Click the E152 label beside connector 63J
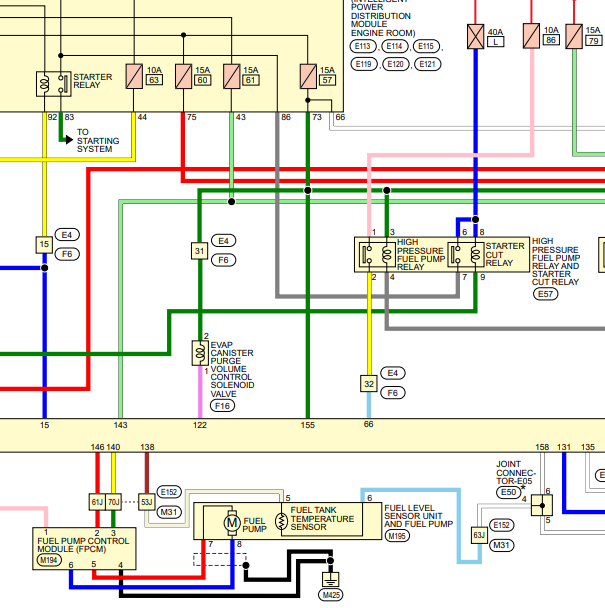Screen dimensions: 605x608 coord(501,525)
